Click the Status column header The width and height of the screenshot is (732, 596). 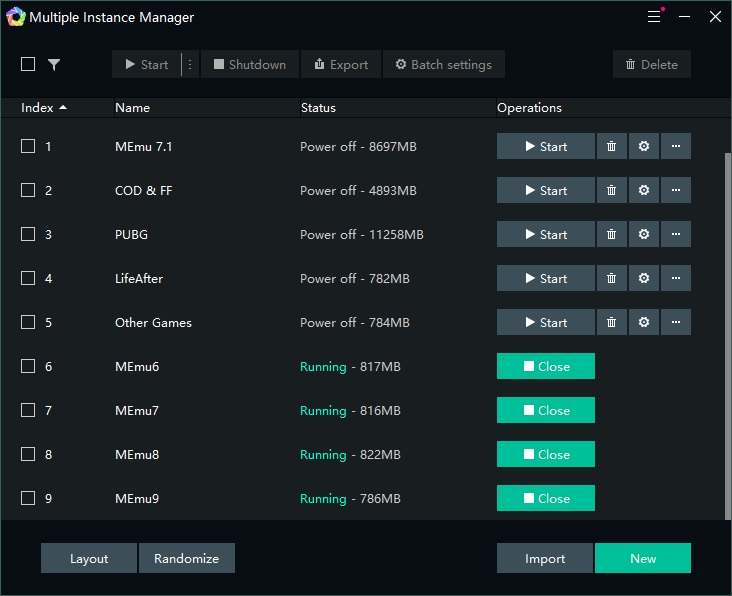(318, 107)
